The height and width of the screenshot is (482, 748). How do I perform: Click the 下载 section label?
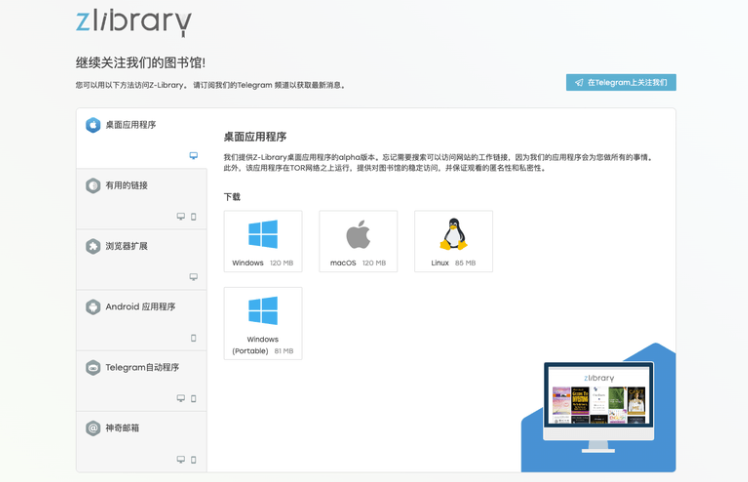coord(232,197)
